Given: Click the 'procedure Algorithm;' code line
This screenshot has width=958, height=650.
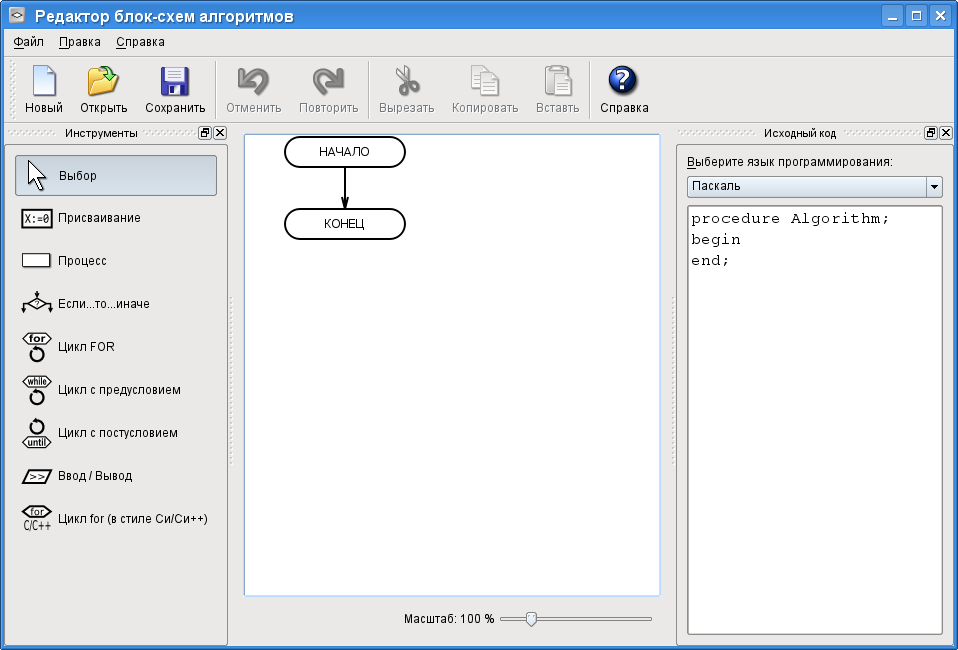Looking at the screenshot, I should click(x=790, y=218).
